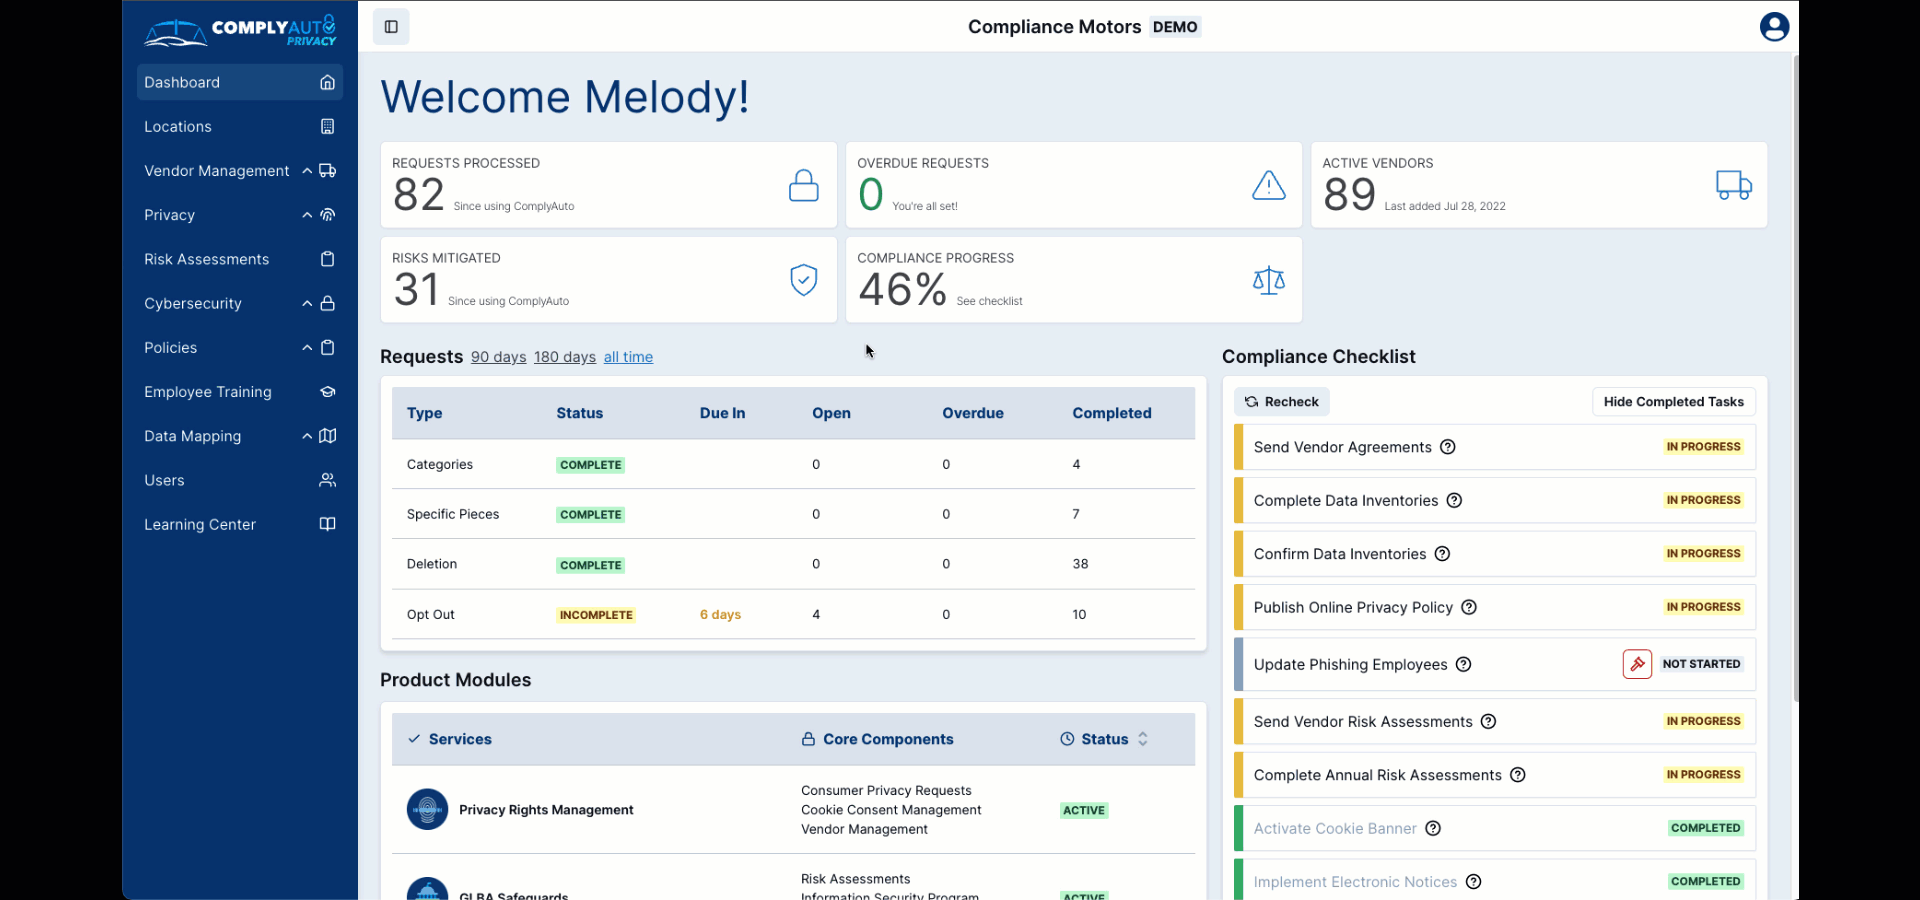The image size is (1920, 900).
Task: Click the lock icon on Requests Processed card
Action: tap(803, 185)
